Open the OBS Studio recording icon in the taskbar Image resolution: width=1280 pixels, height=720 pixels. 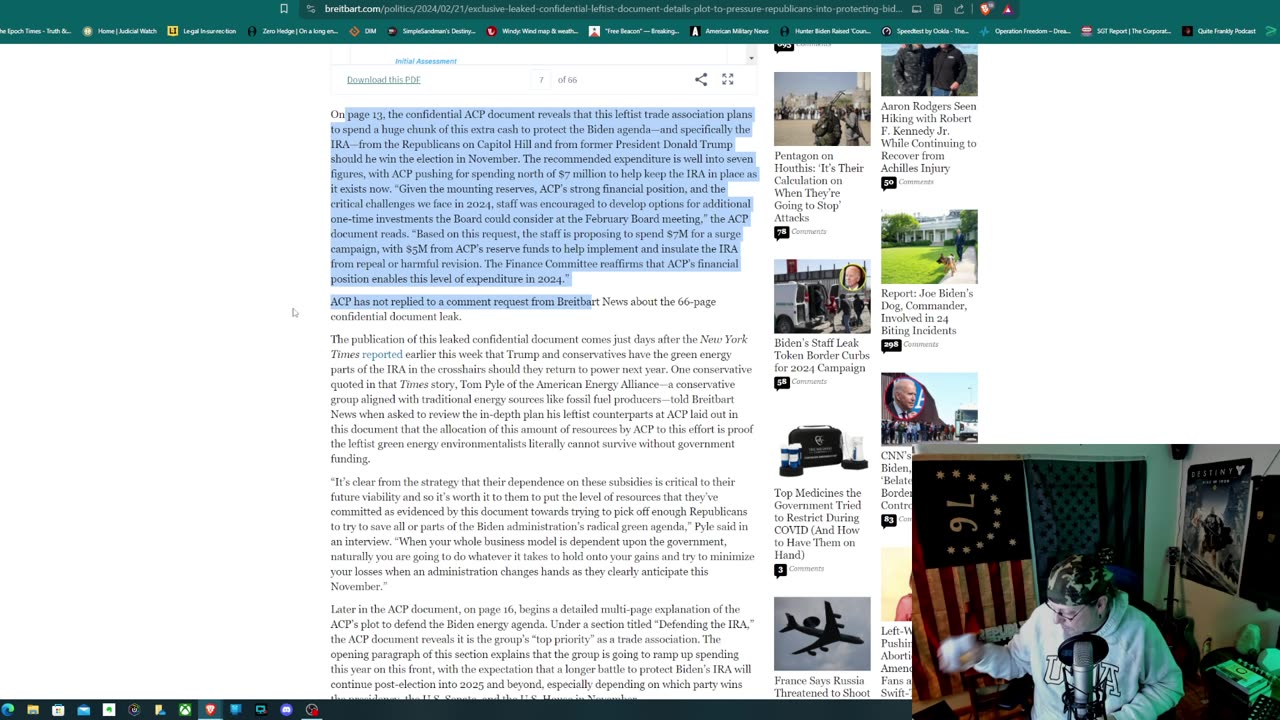[312, 710]
